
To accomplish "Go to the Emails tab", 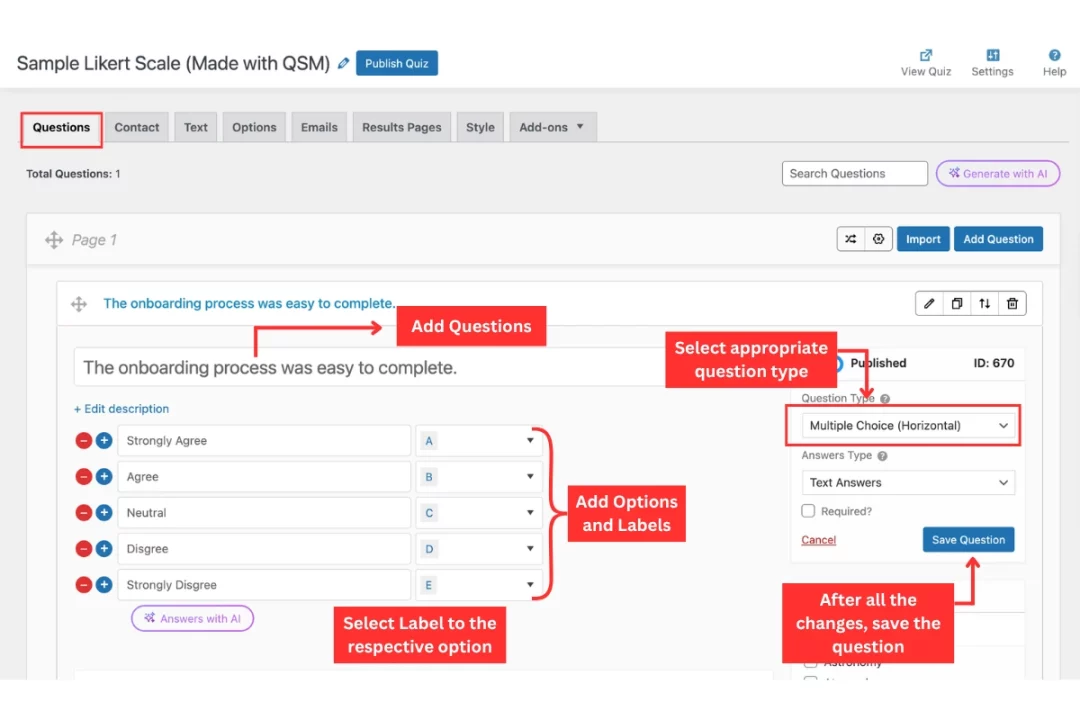I will coord(319,128).
